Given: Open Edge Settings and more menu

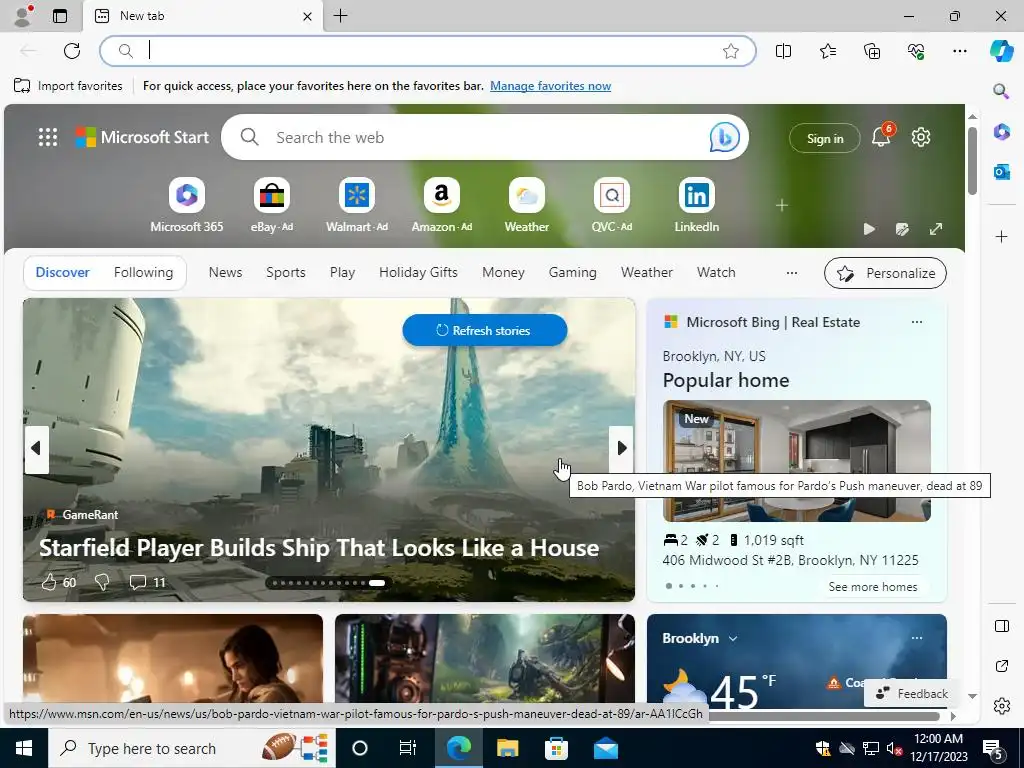Looking at the screenshot, I should pyautogui.click(x=959, y=51).
